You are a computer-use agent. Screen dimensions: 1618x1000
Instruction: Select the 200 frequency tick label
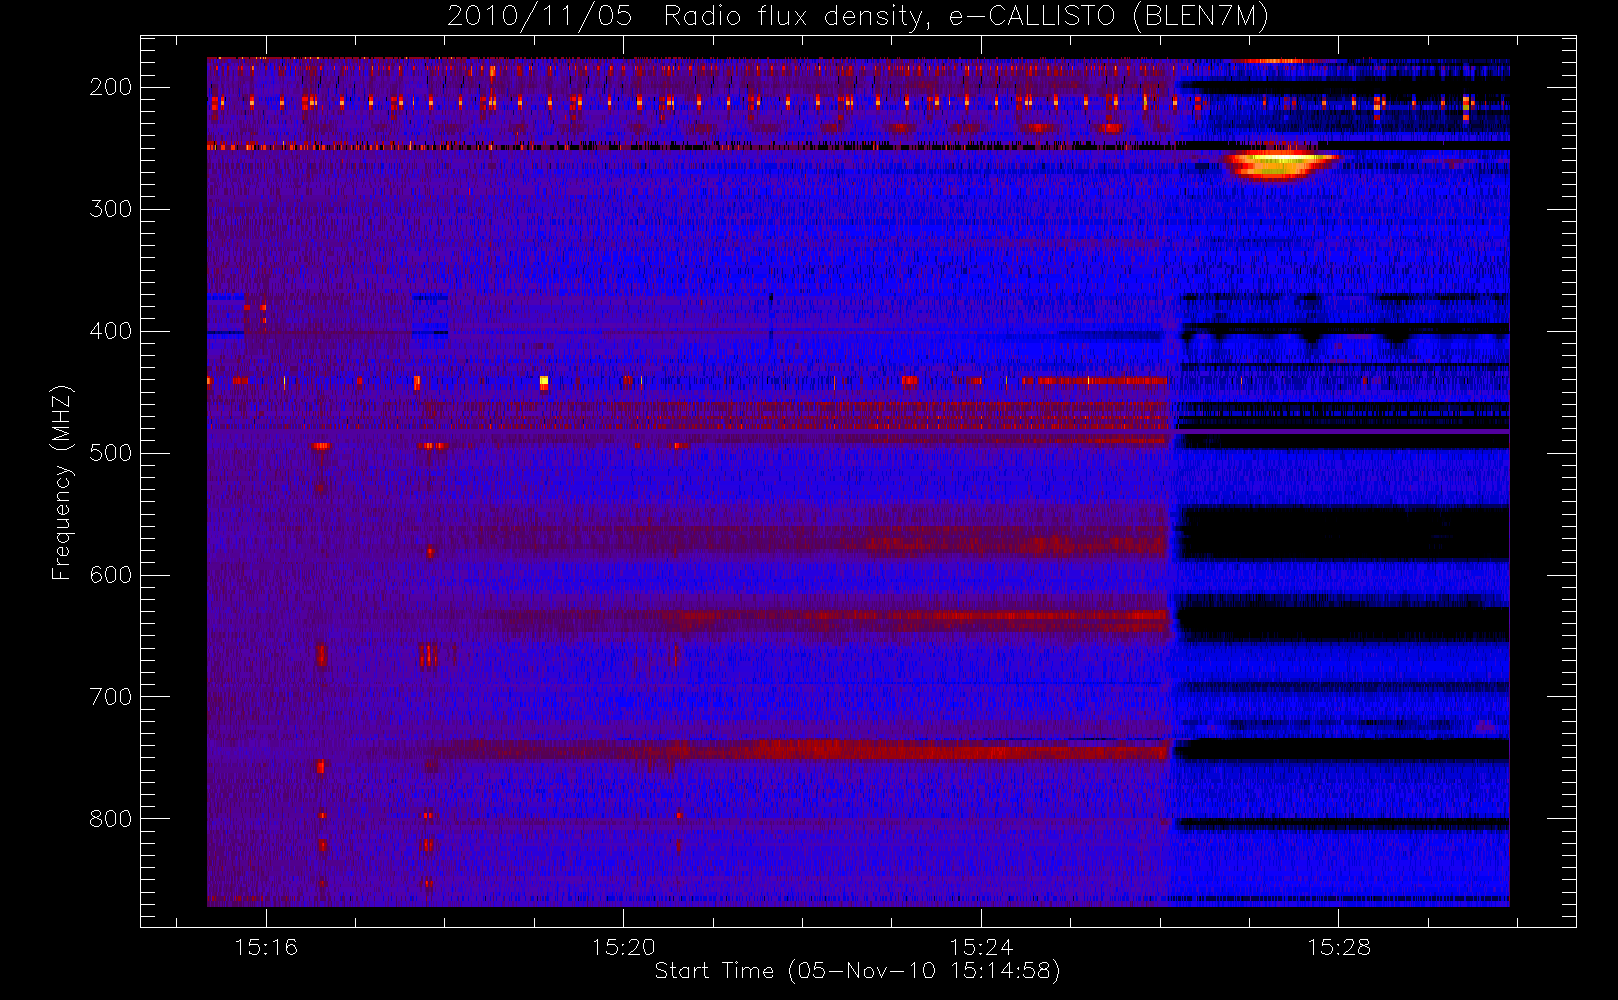(111, 87)
